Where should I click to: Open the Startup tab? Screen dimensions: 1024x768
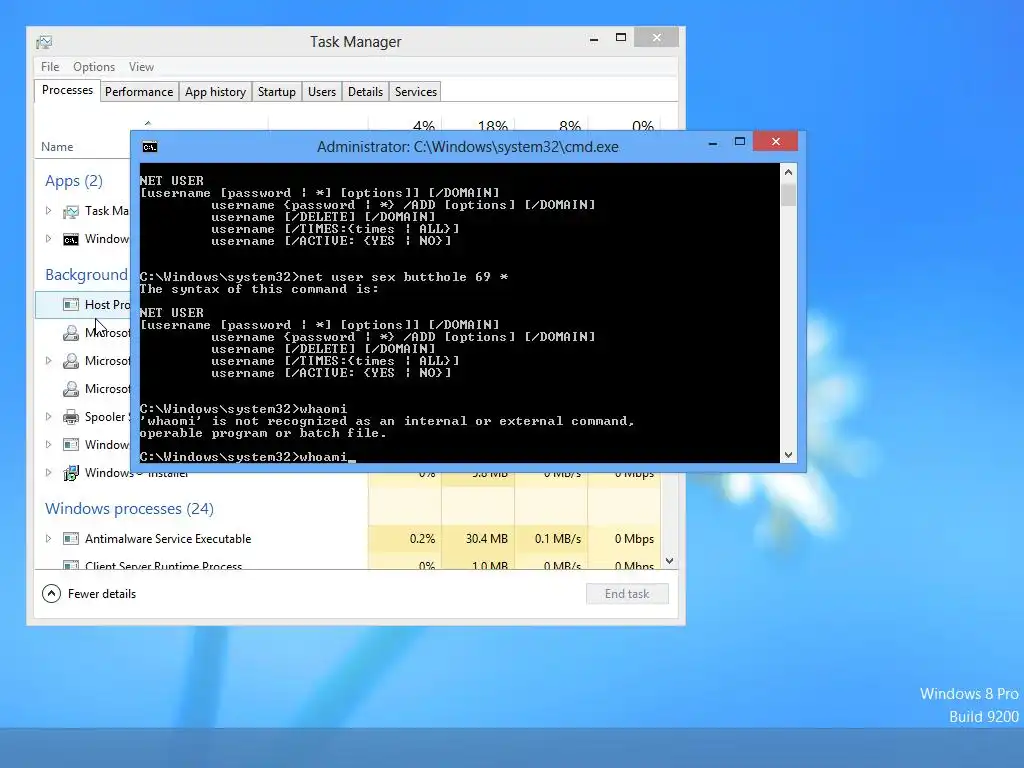tap(277, 92)
